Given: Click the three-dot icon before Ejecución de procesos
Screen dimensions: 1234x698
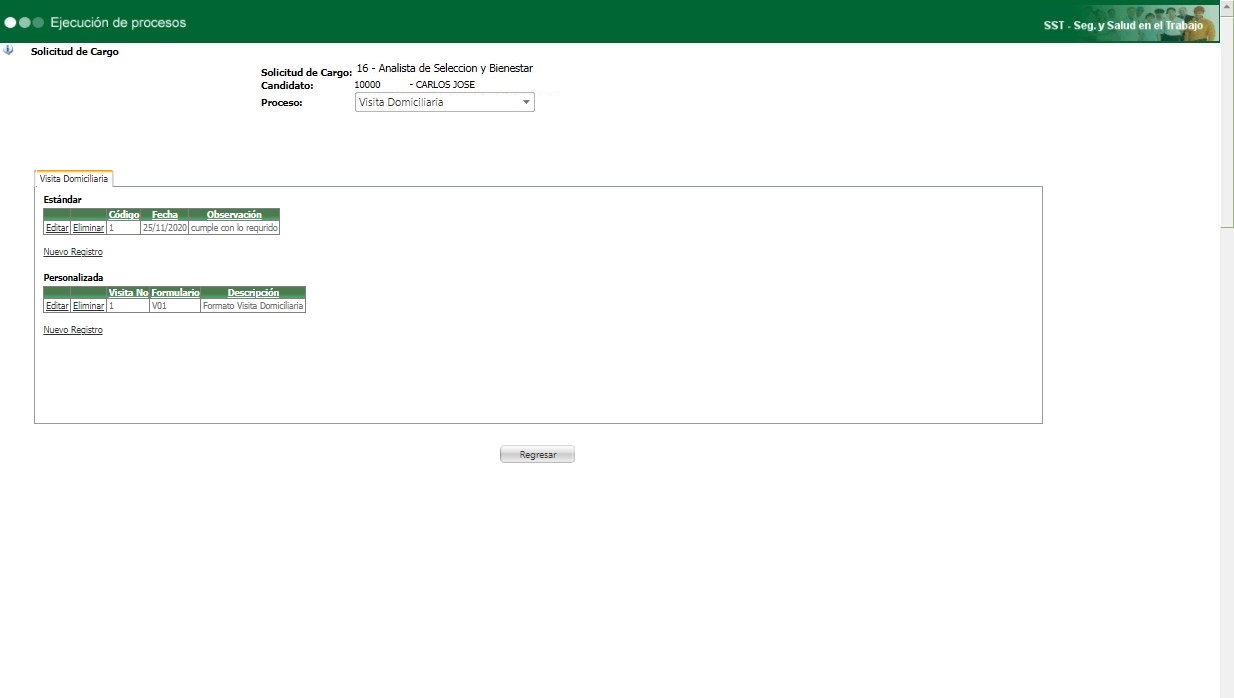Looking at the screenshot, I should 25,22.
